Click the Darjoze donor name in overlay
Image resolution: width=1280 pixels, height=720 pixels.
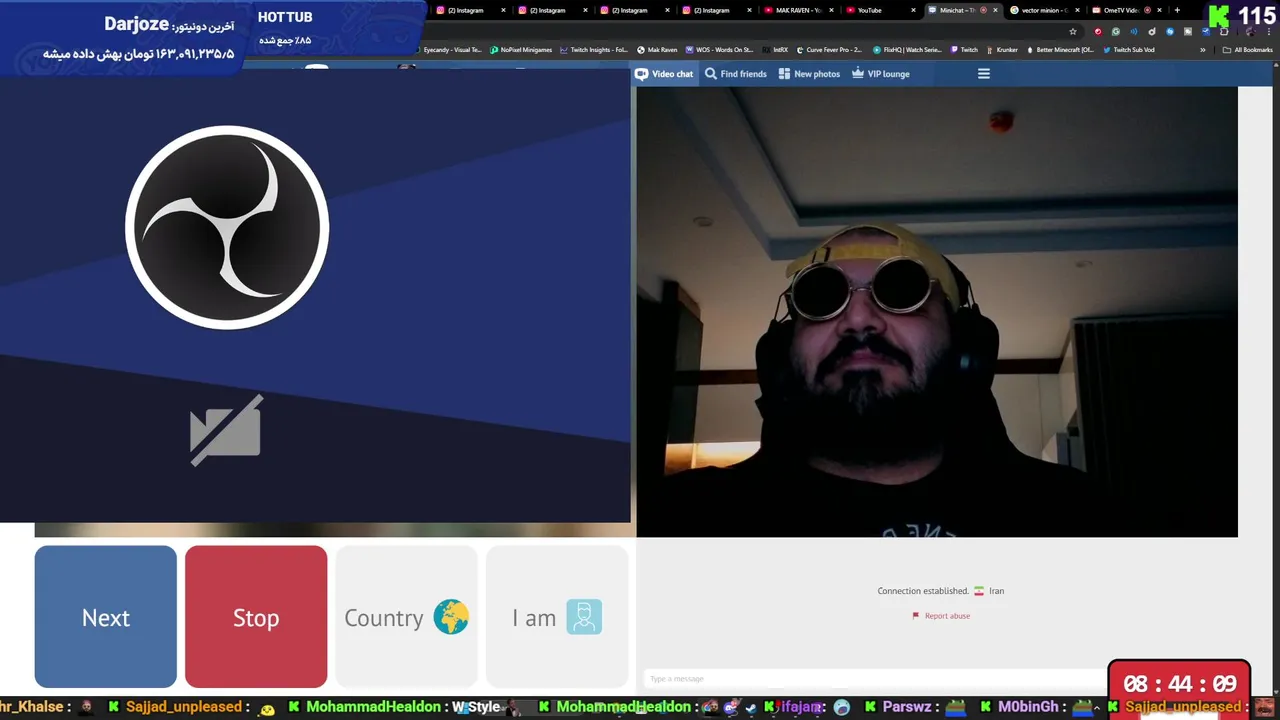click(x=136, y=24)
